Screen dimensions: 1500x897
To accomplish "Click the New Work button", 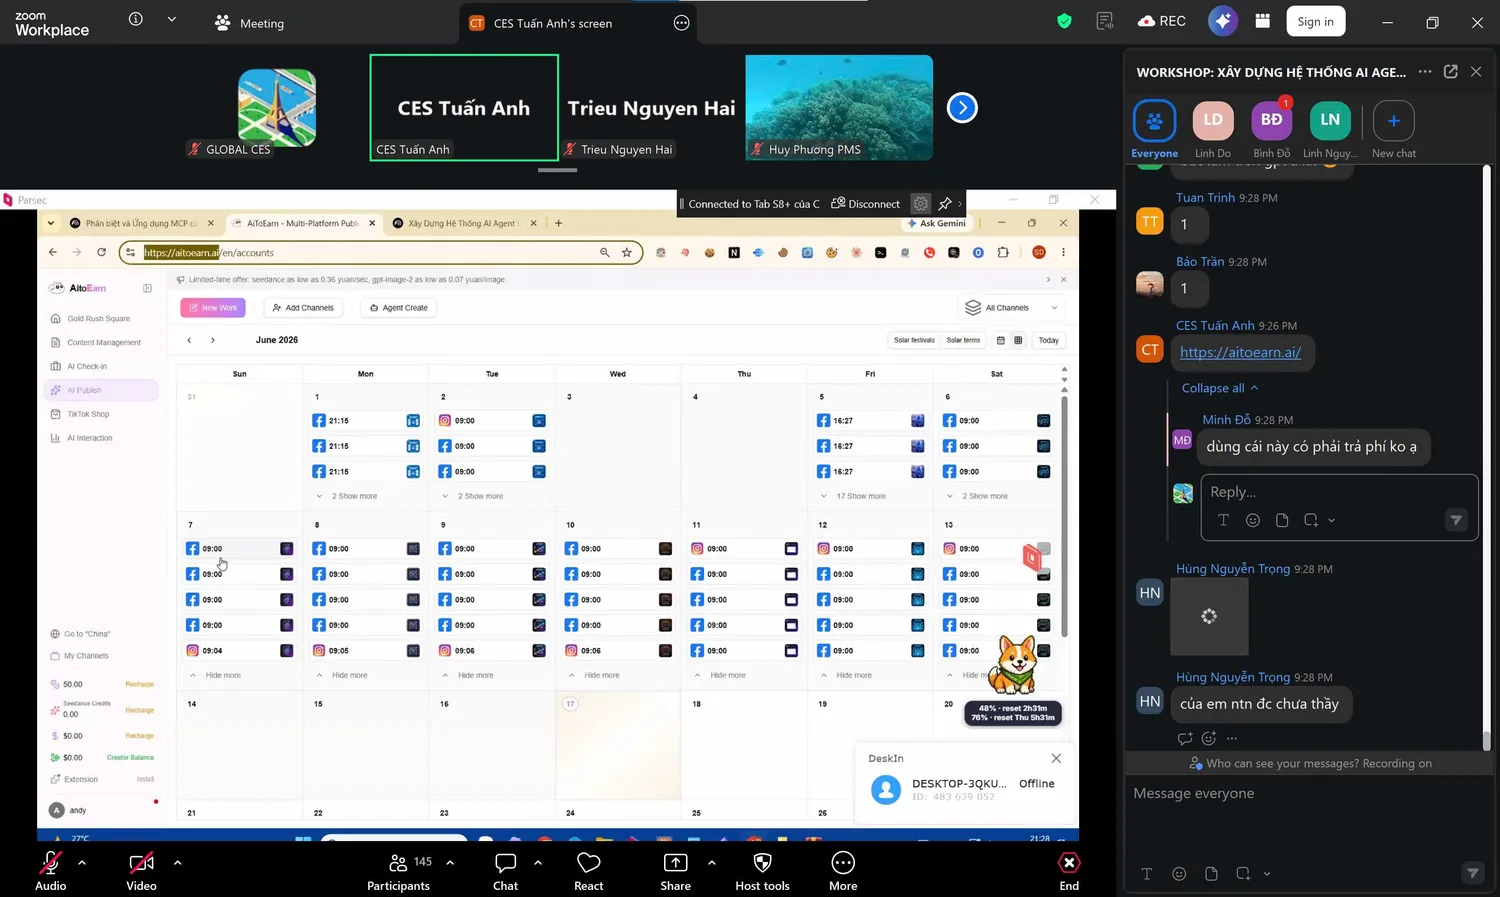I will (213, 308).
